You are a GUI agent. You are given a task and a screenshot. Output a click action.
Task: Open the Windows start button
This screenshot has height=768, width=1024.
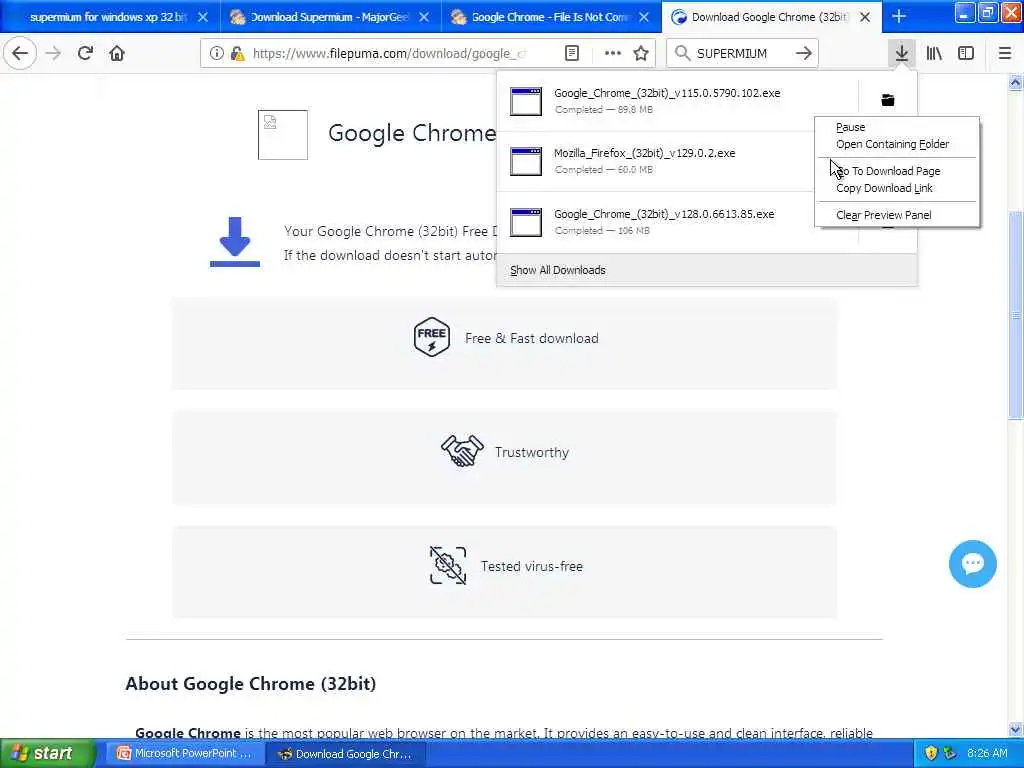(47, 753)
